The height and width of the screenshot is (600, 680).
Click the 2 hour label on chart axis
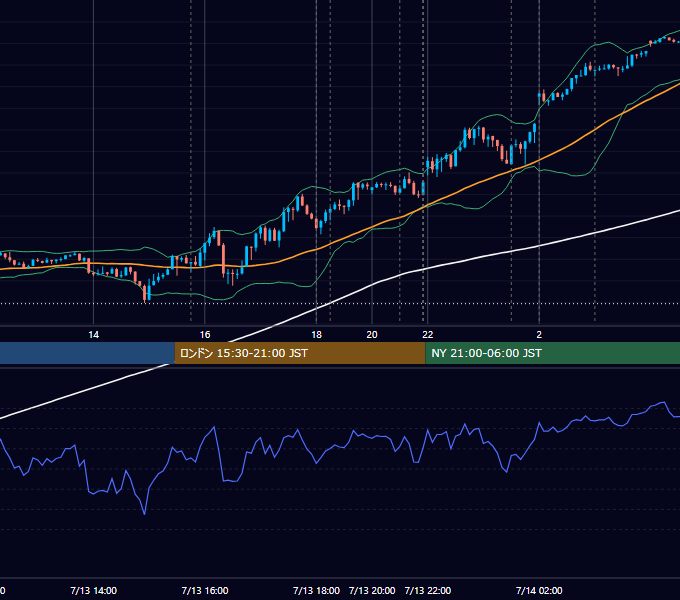pyautogui.click(x=539, y=335)
